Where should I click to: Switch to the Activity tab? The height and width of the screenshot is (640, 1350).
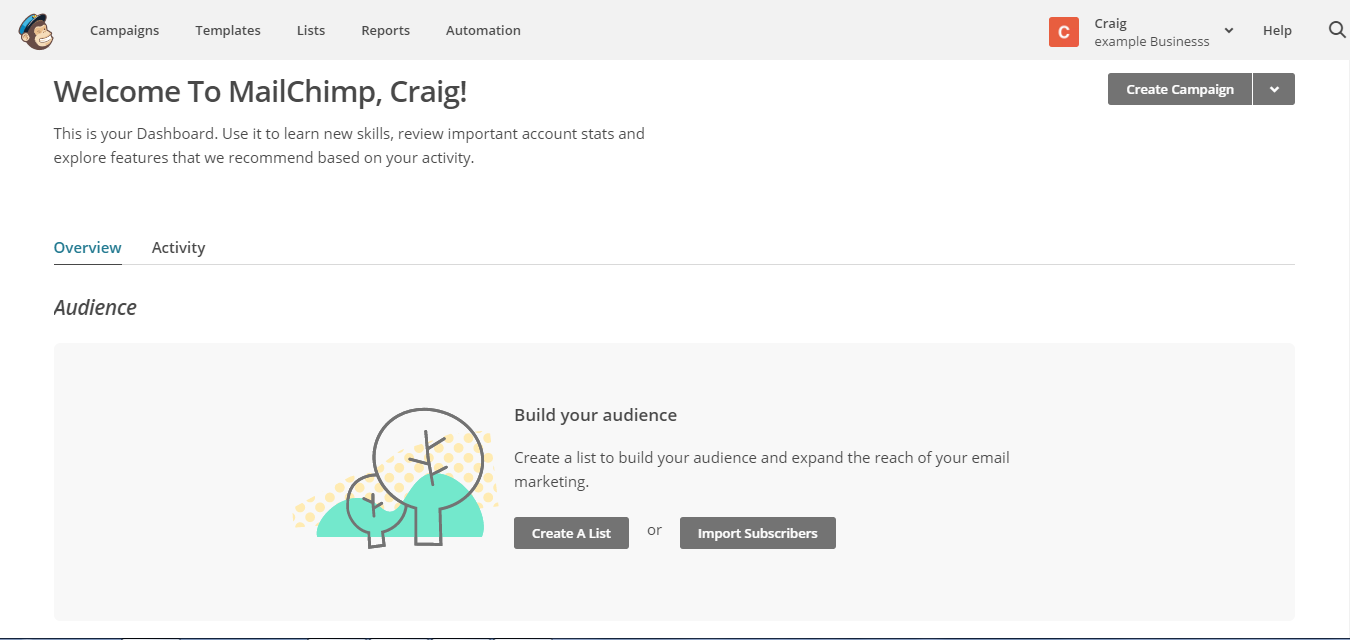(x=178, y=248)
